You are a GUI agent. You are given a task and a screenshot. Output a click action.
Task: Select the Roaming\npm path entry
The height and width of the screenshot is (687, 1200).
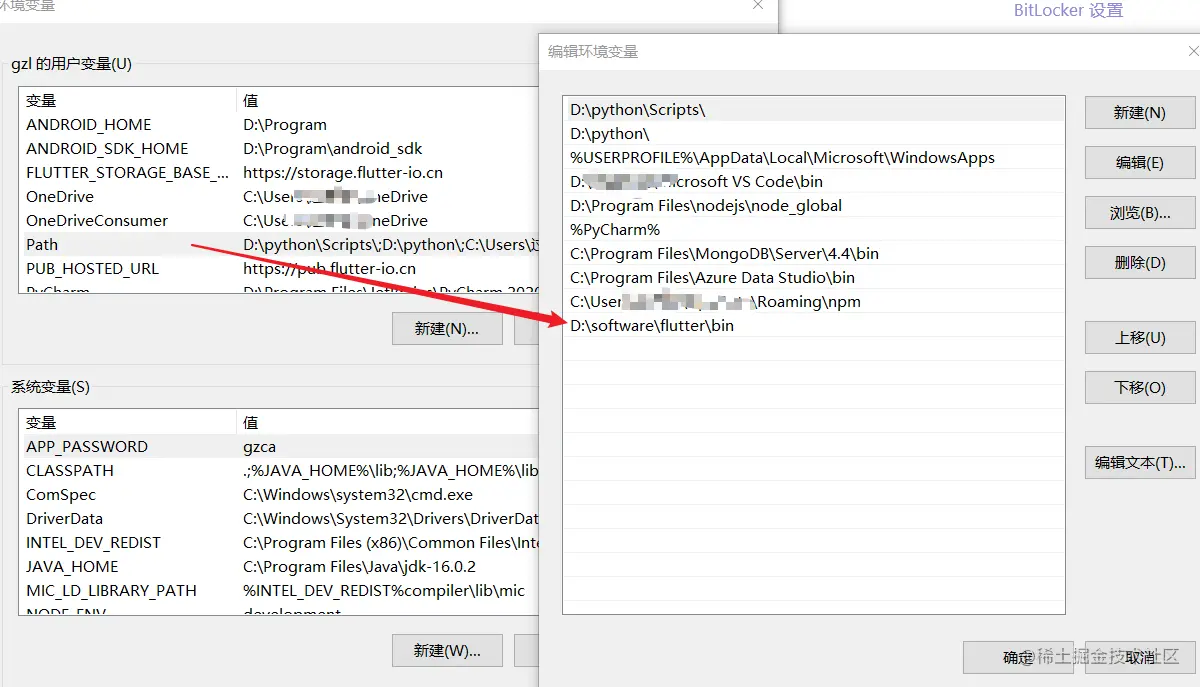(x=813, y=302)
